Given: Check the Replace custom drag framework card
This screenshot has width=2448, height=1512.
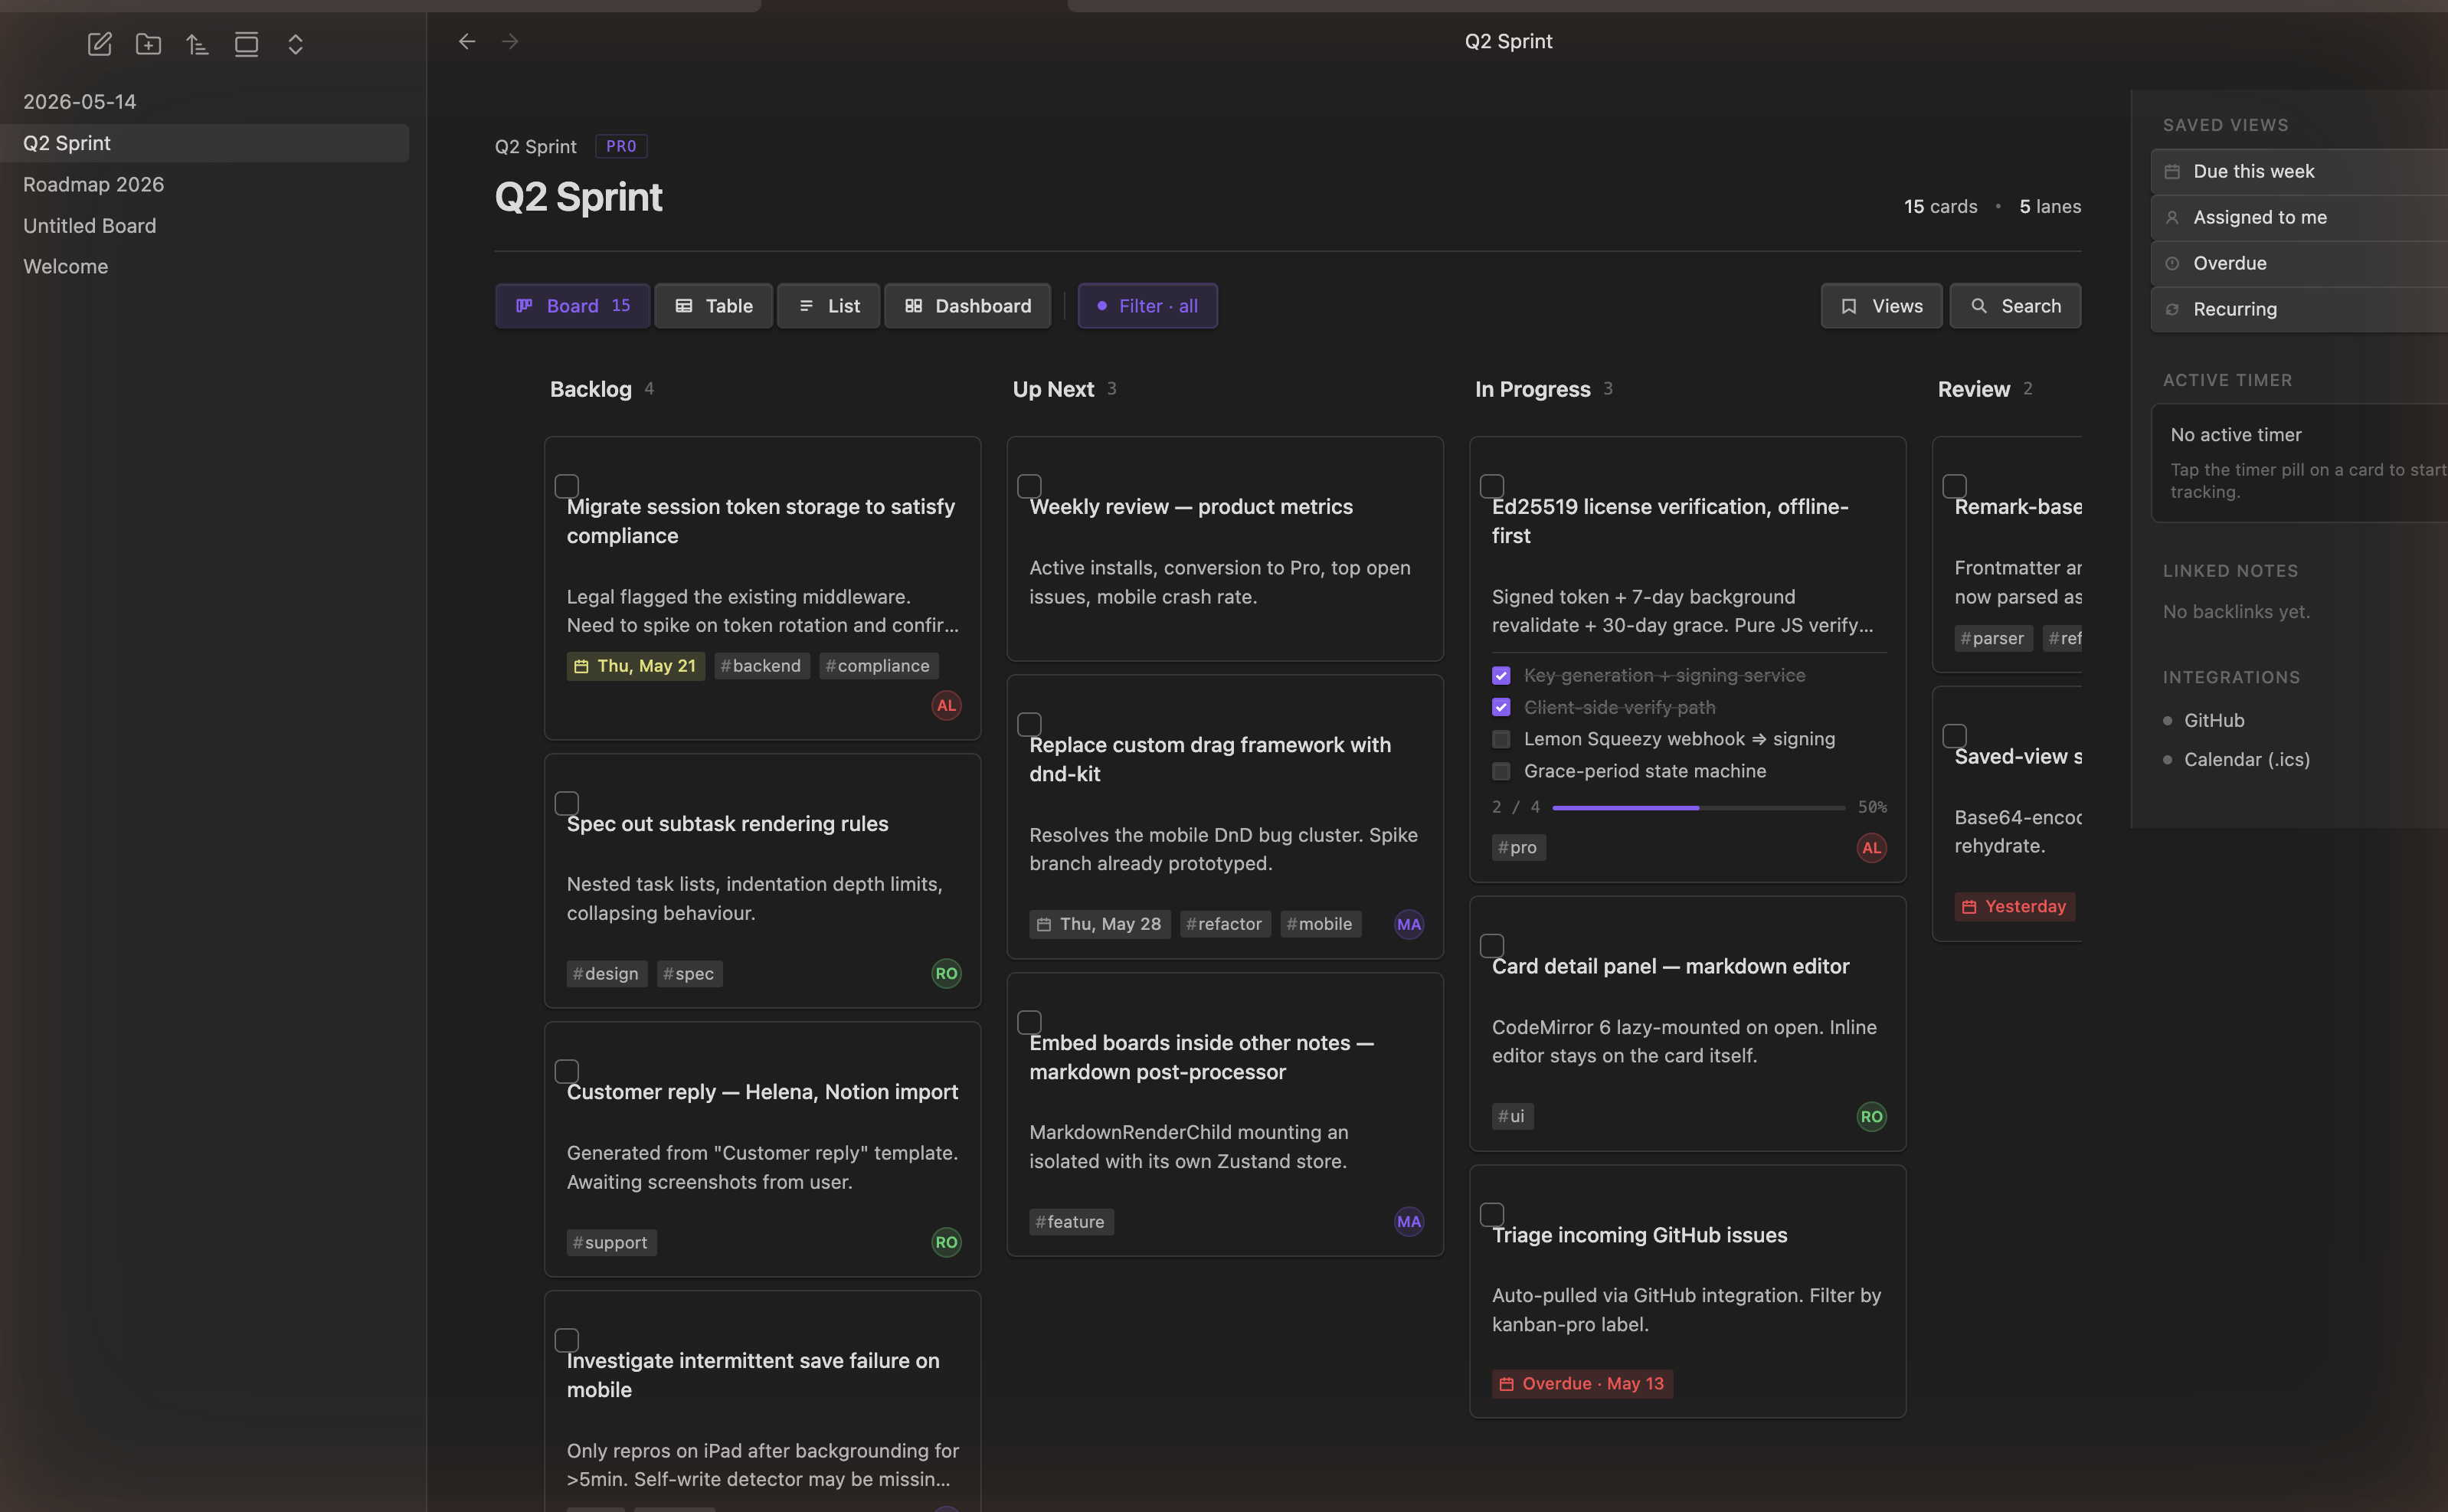Looking at the screenshot, I should 1030,724.
